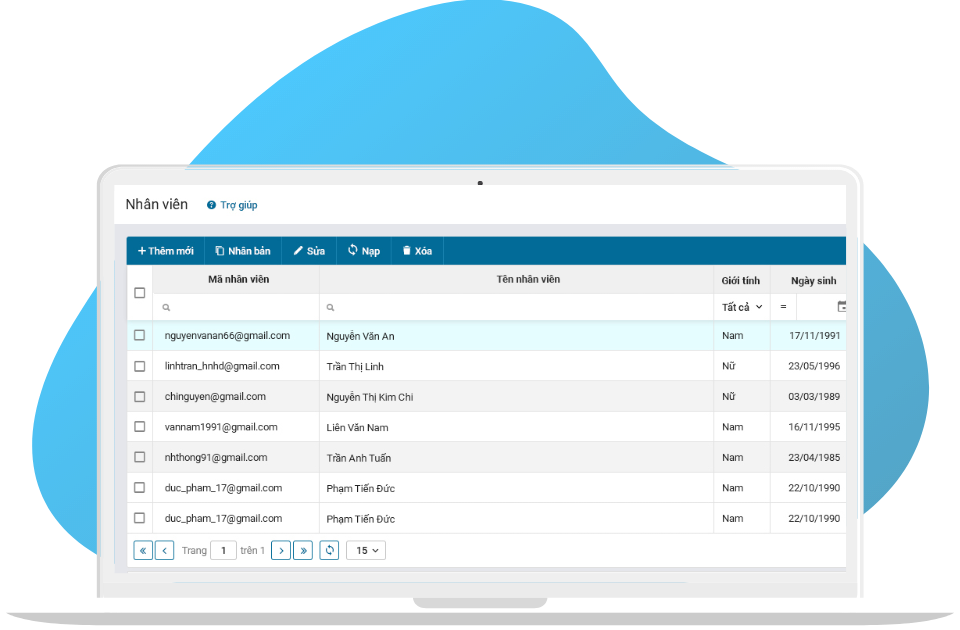
Task: Click the birth date 23/04/1985
Action: pyautogui.click(x=814, y=457)
